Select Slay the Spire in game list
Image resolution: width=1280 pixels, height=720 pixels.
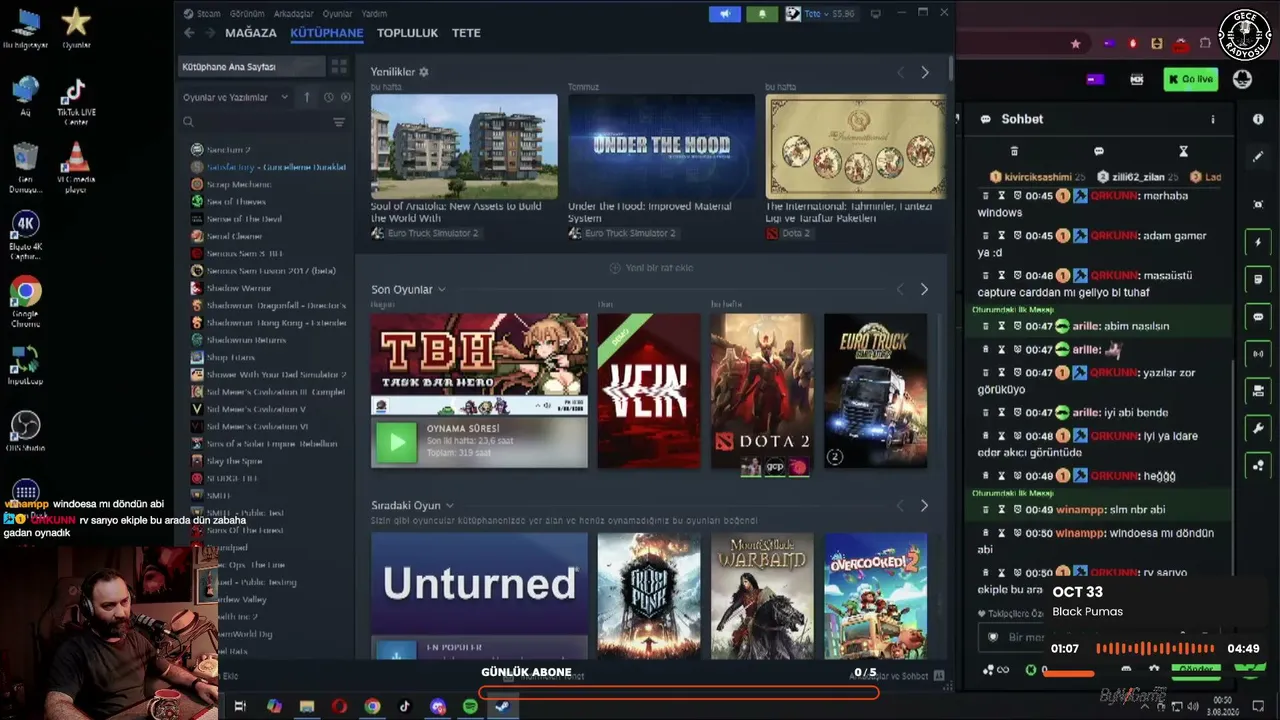coord(234,461)
